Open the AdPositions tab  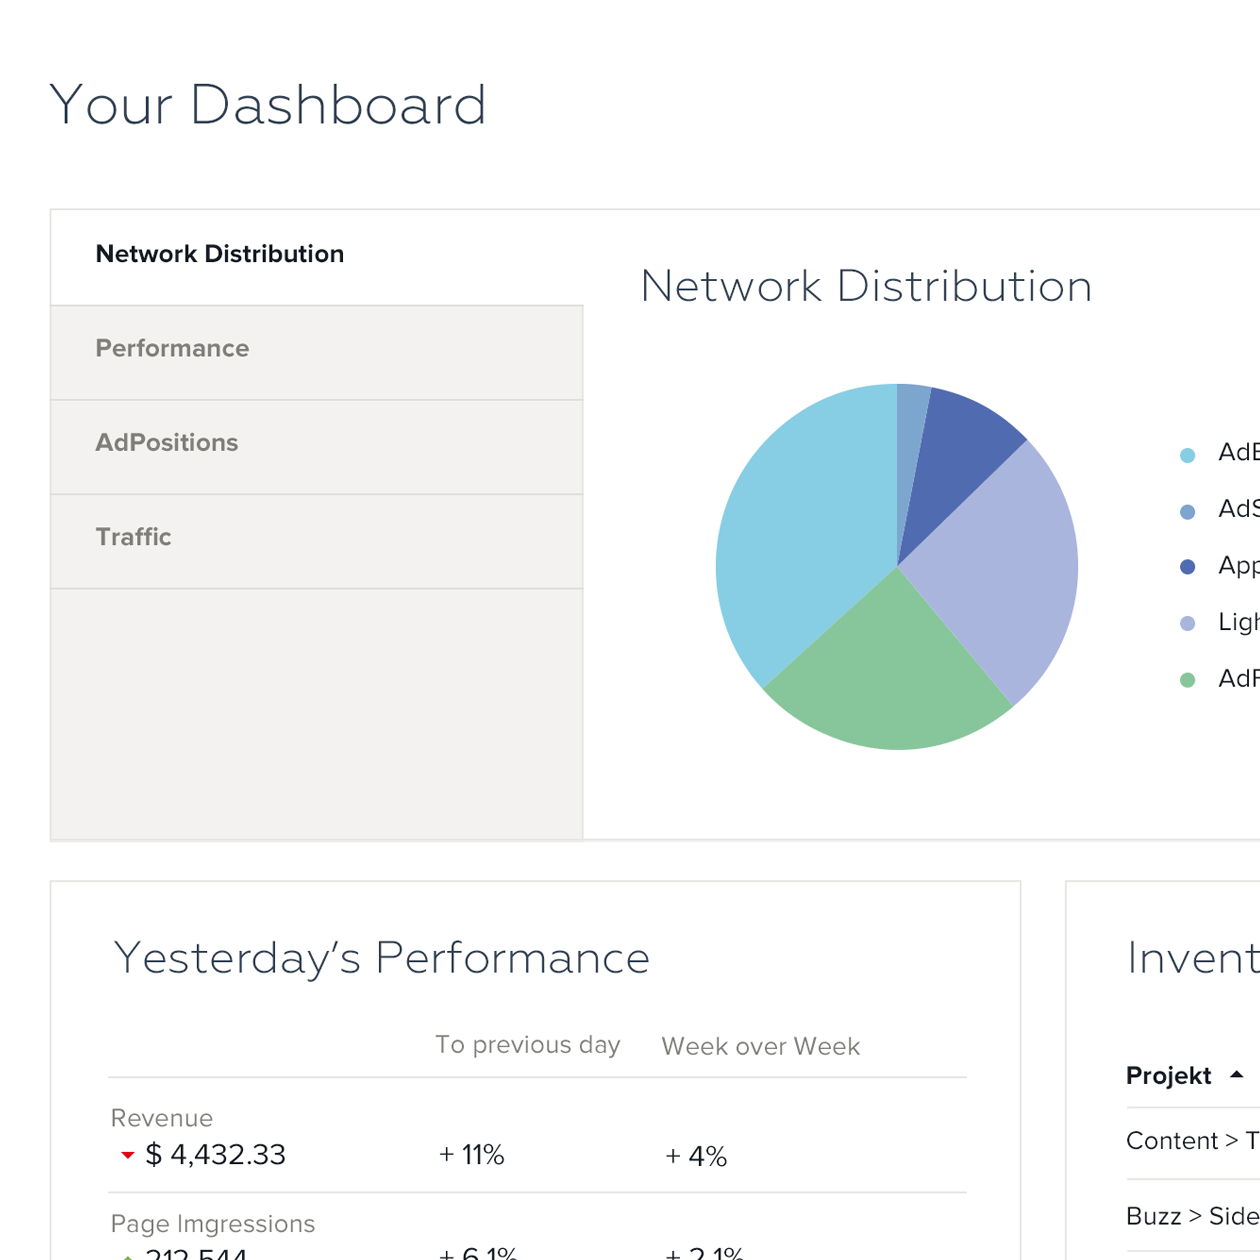pyautogui.click(x=317, y=447)
